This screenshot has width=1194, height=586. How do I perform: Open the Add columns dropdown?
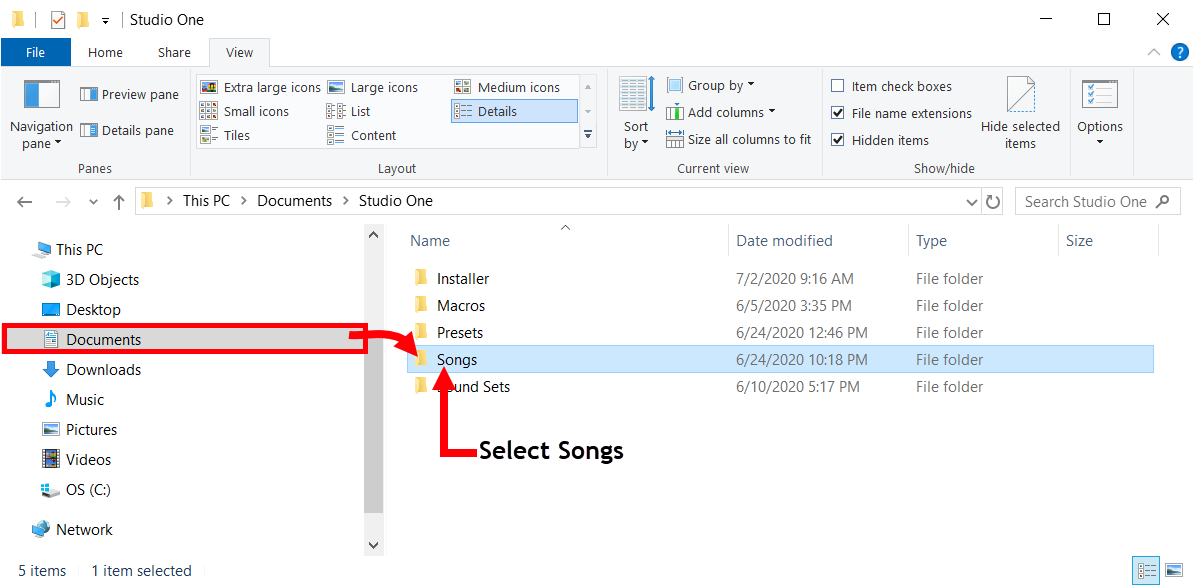click(x=720, y=112)
